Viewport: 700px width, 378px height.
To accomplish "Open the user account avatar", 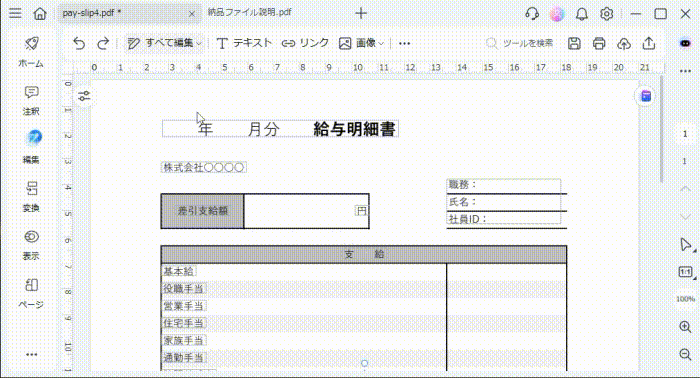I will tap(557, 14).
